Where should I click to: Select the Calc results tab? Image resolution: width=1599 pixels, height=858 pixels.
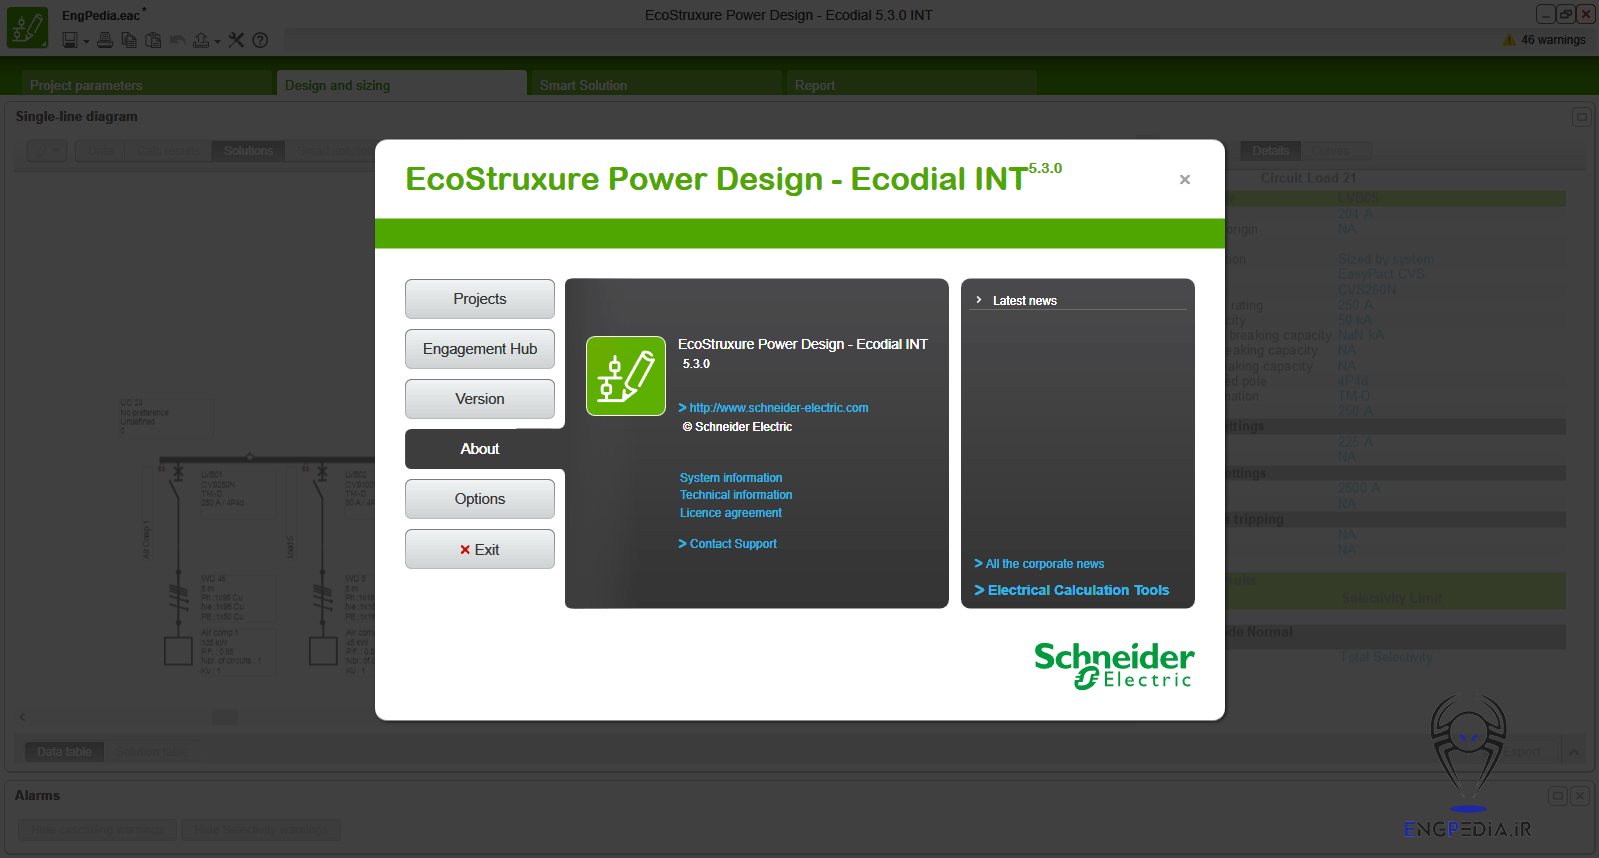168,151
